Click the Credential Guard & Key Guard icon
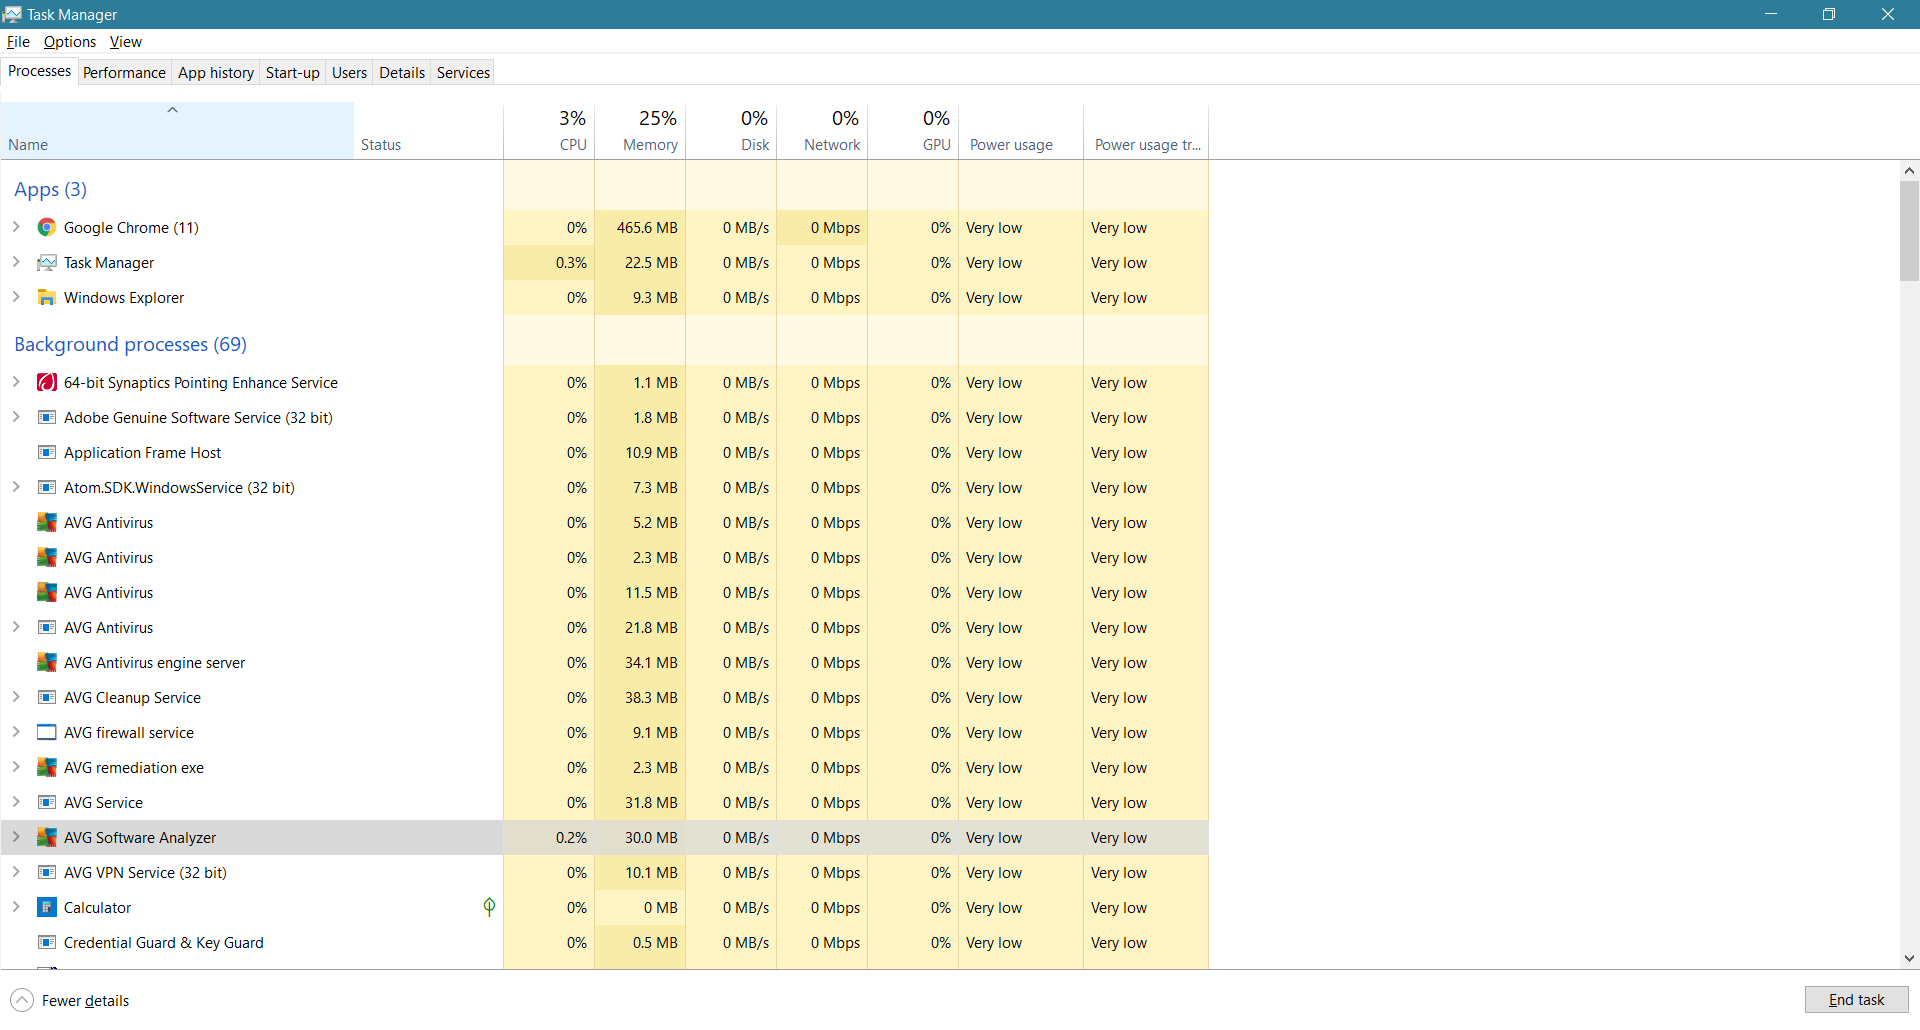 [46, 943]
